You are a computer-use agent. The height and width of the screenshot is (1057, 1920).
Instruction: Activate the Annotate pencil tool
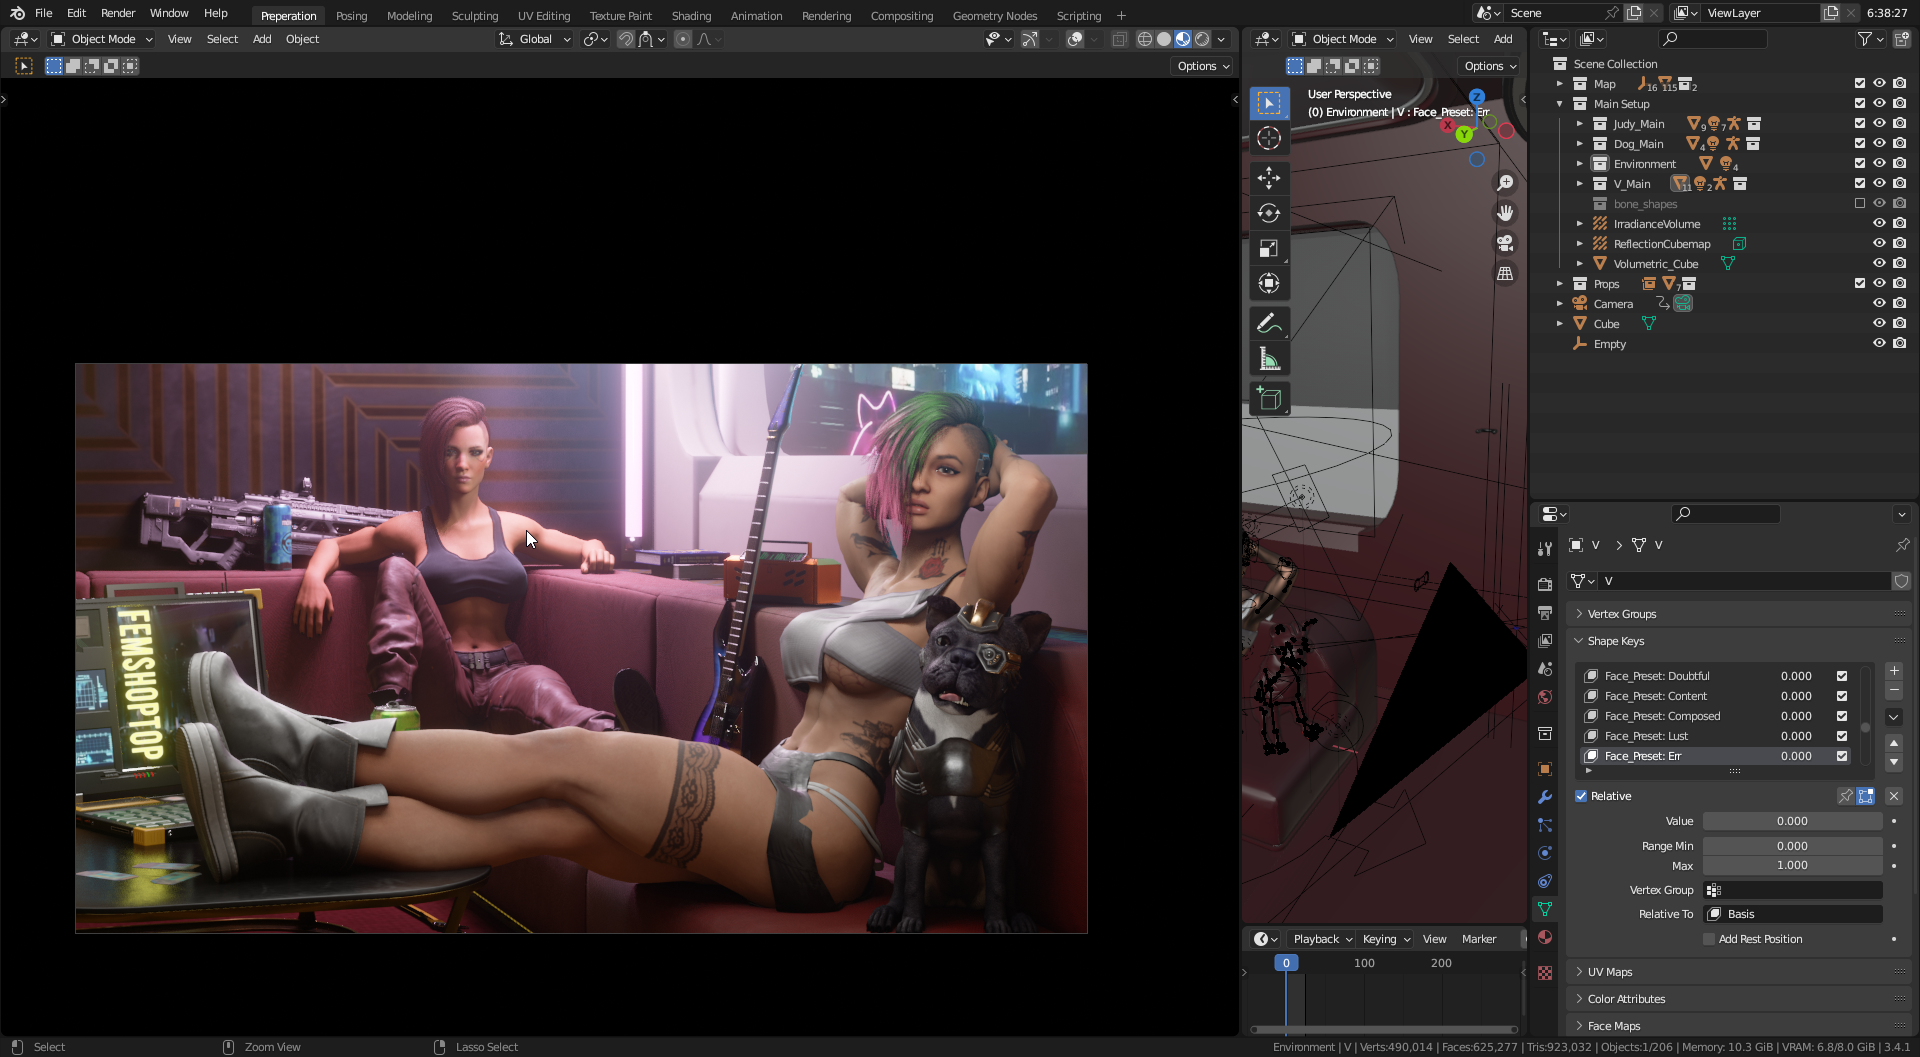[x=1269, y=323]
